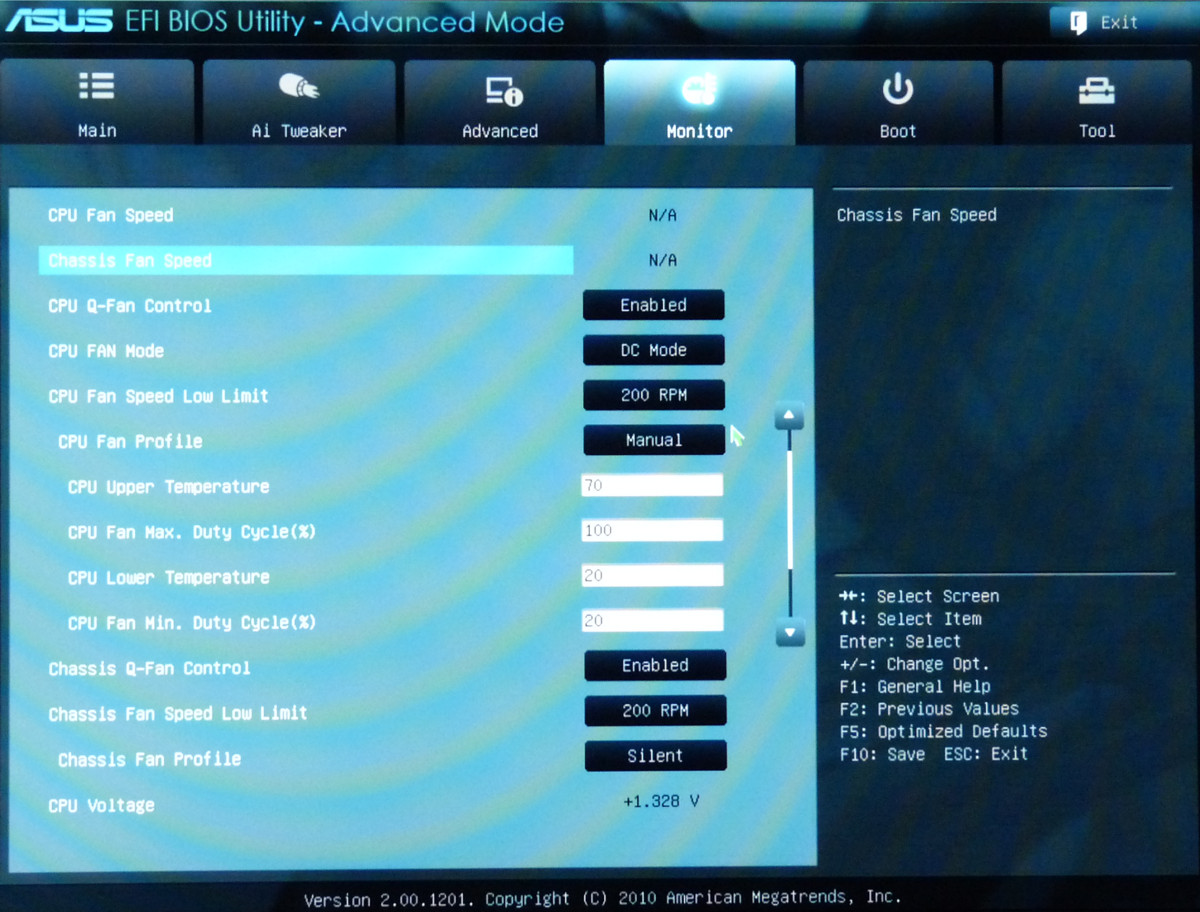Click CPU Fan Max. Duty Cycle field
The image size is (1200, 912).
652,530
